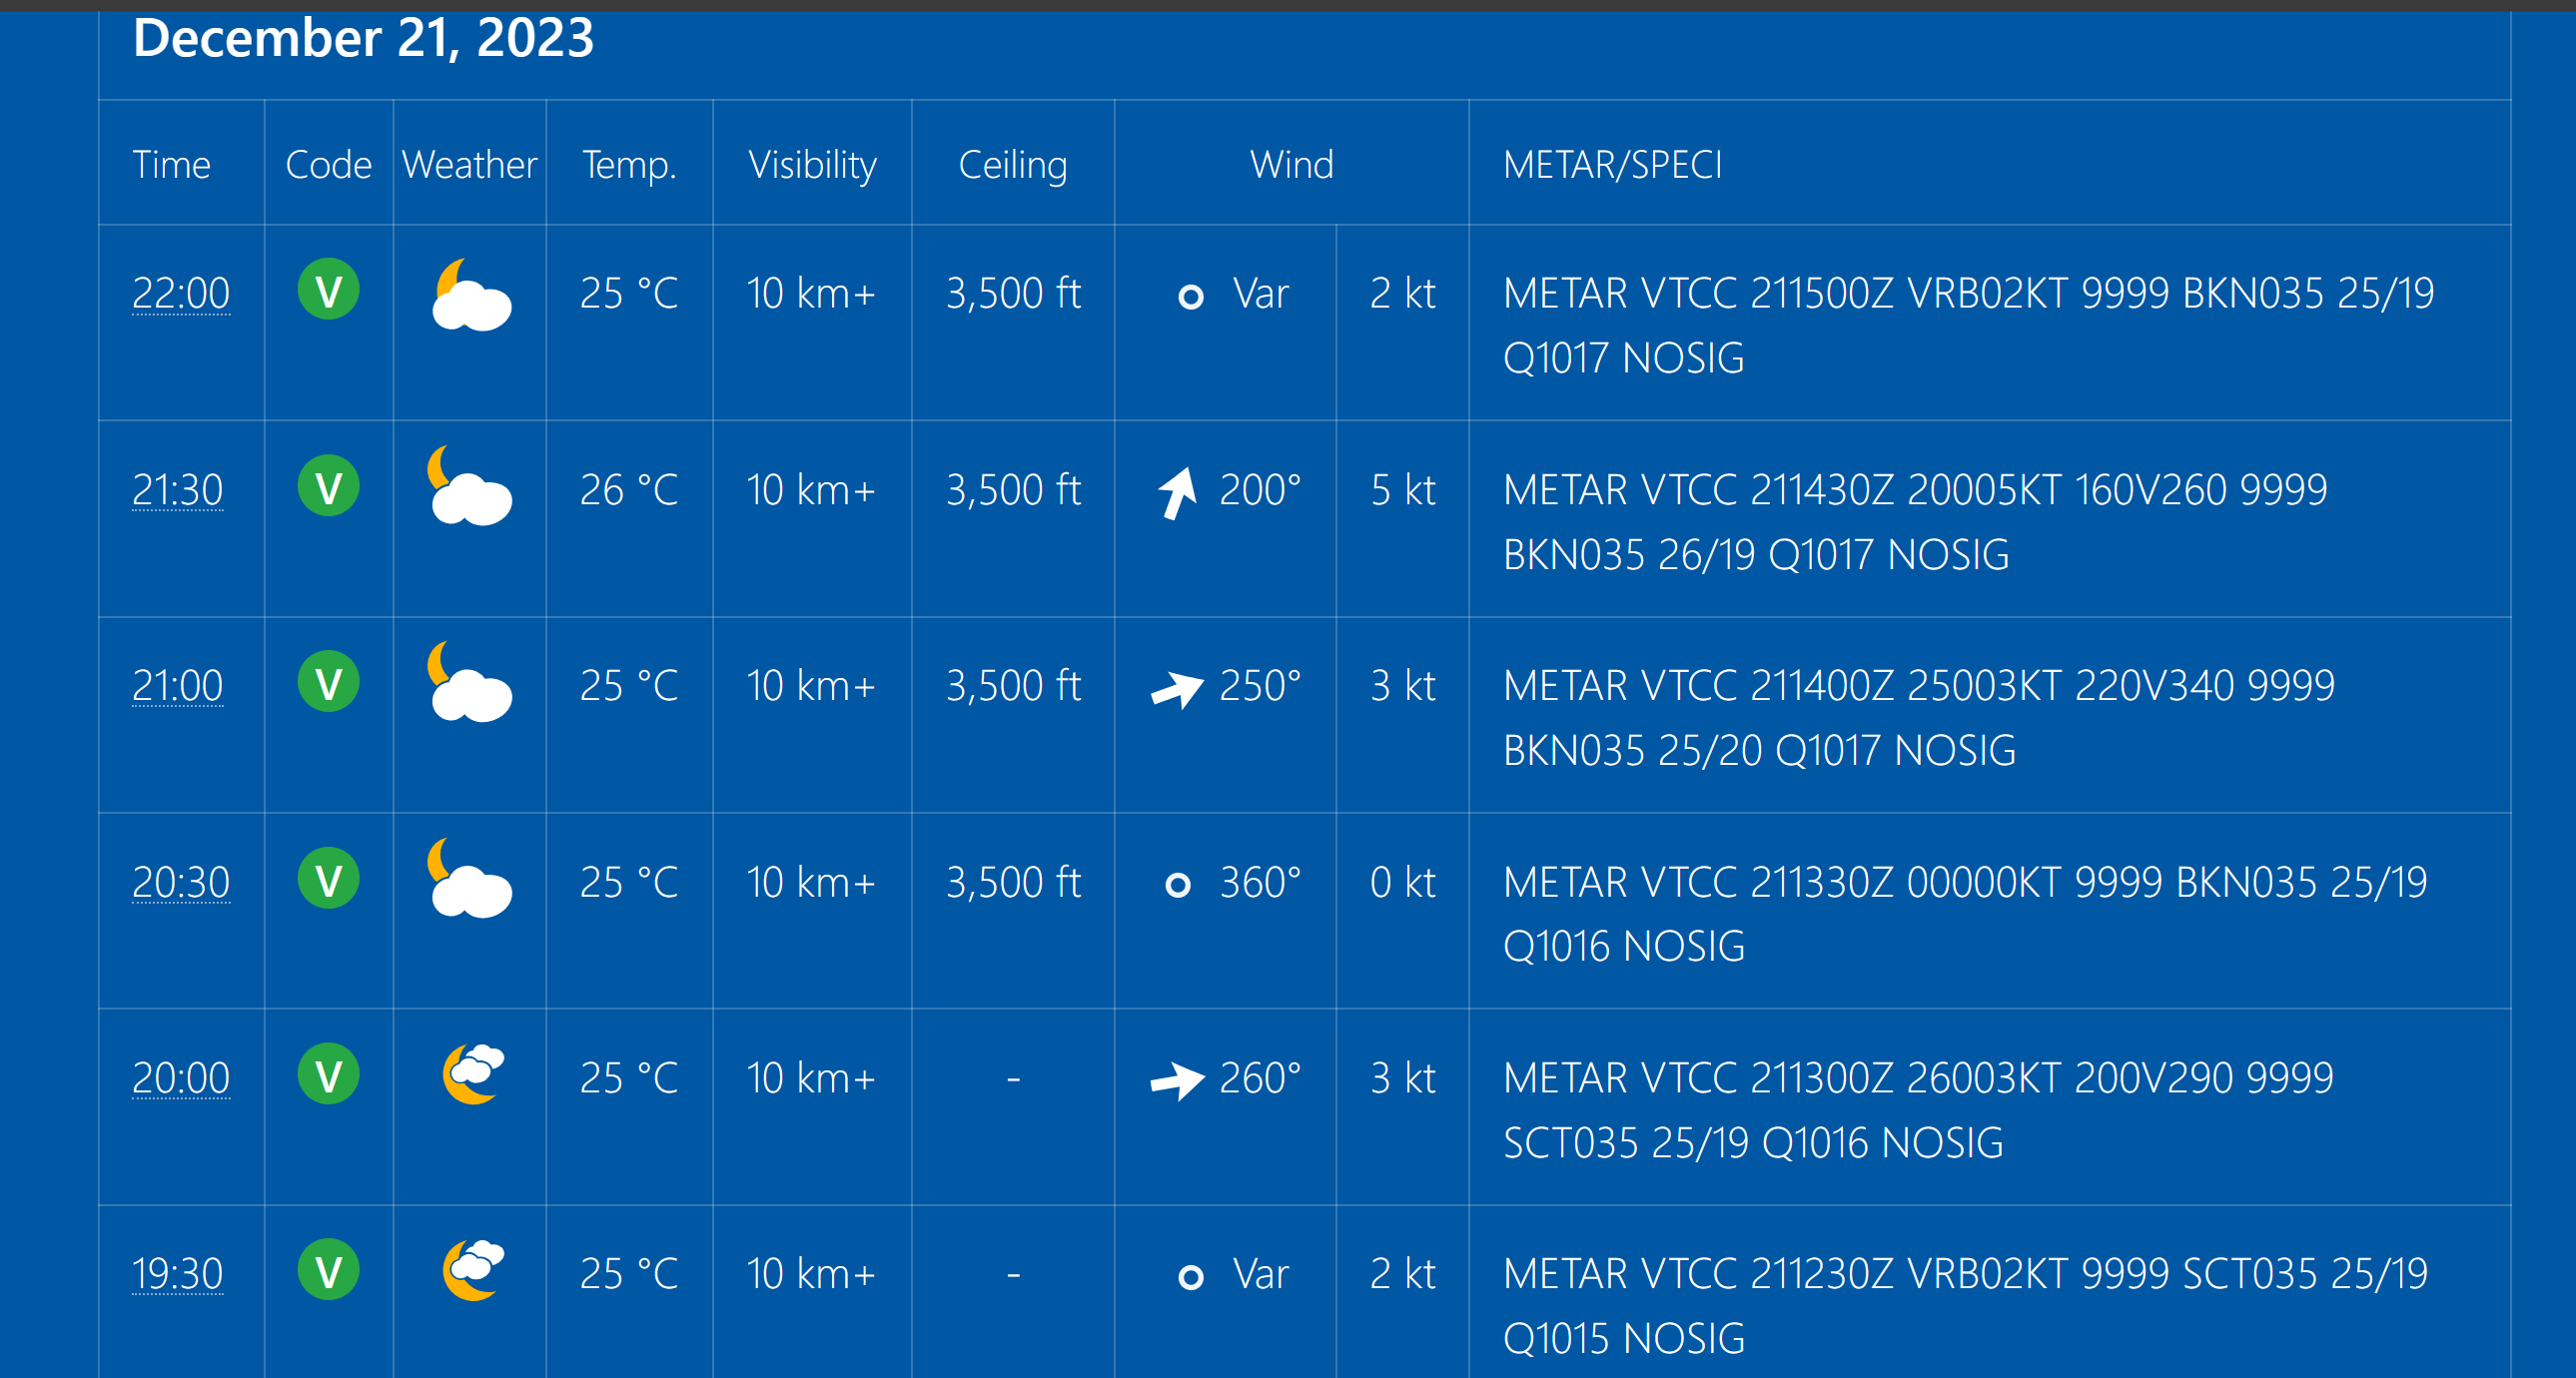The image size is (2576, 1378).
Task: Click the variable wind circle icon at 22:00
Action: coord(1190,297)
